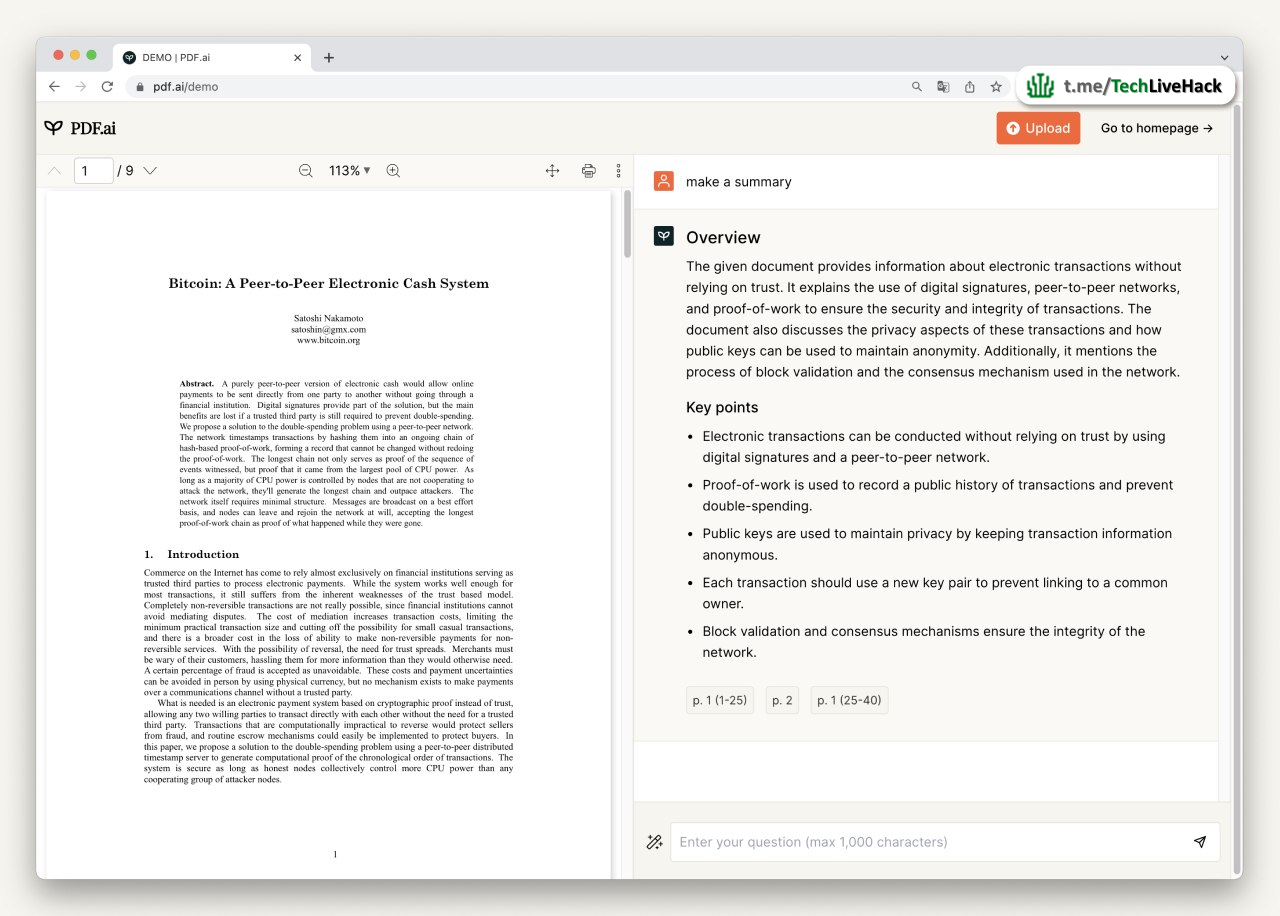Click the 1. Introduction heading in PDF
This screenshot has height=916, width=1280.
pyautogui.click(x=191, y=554)
